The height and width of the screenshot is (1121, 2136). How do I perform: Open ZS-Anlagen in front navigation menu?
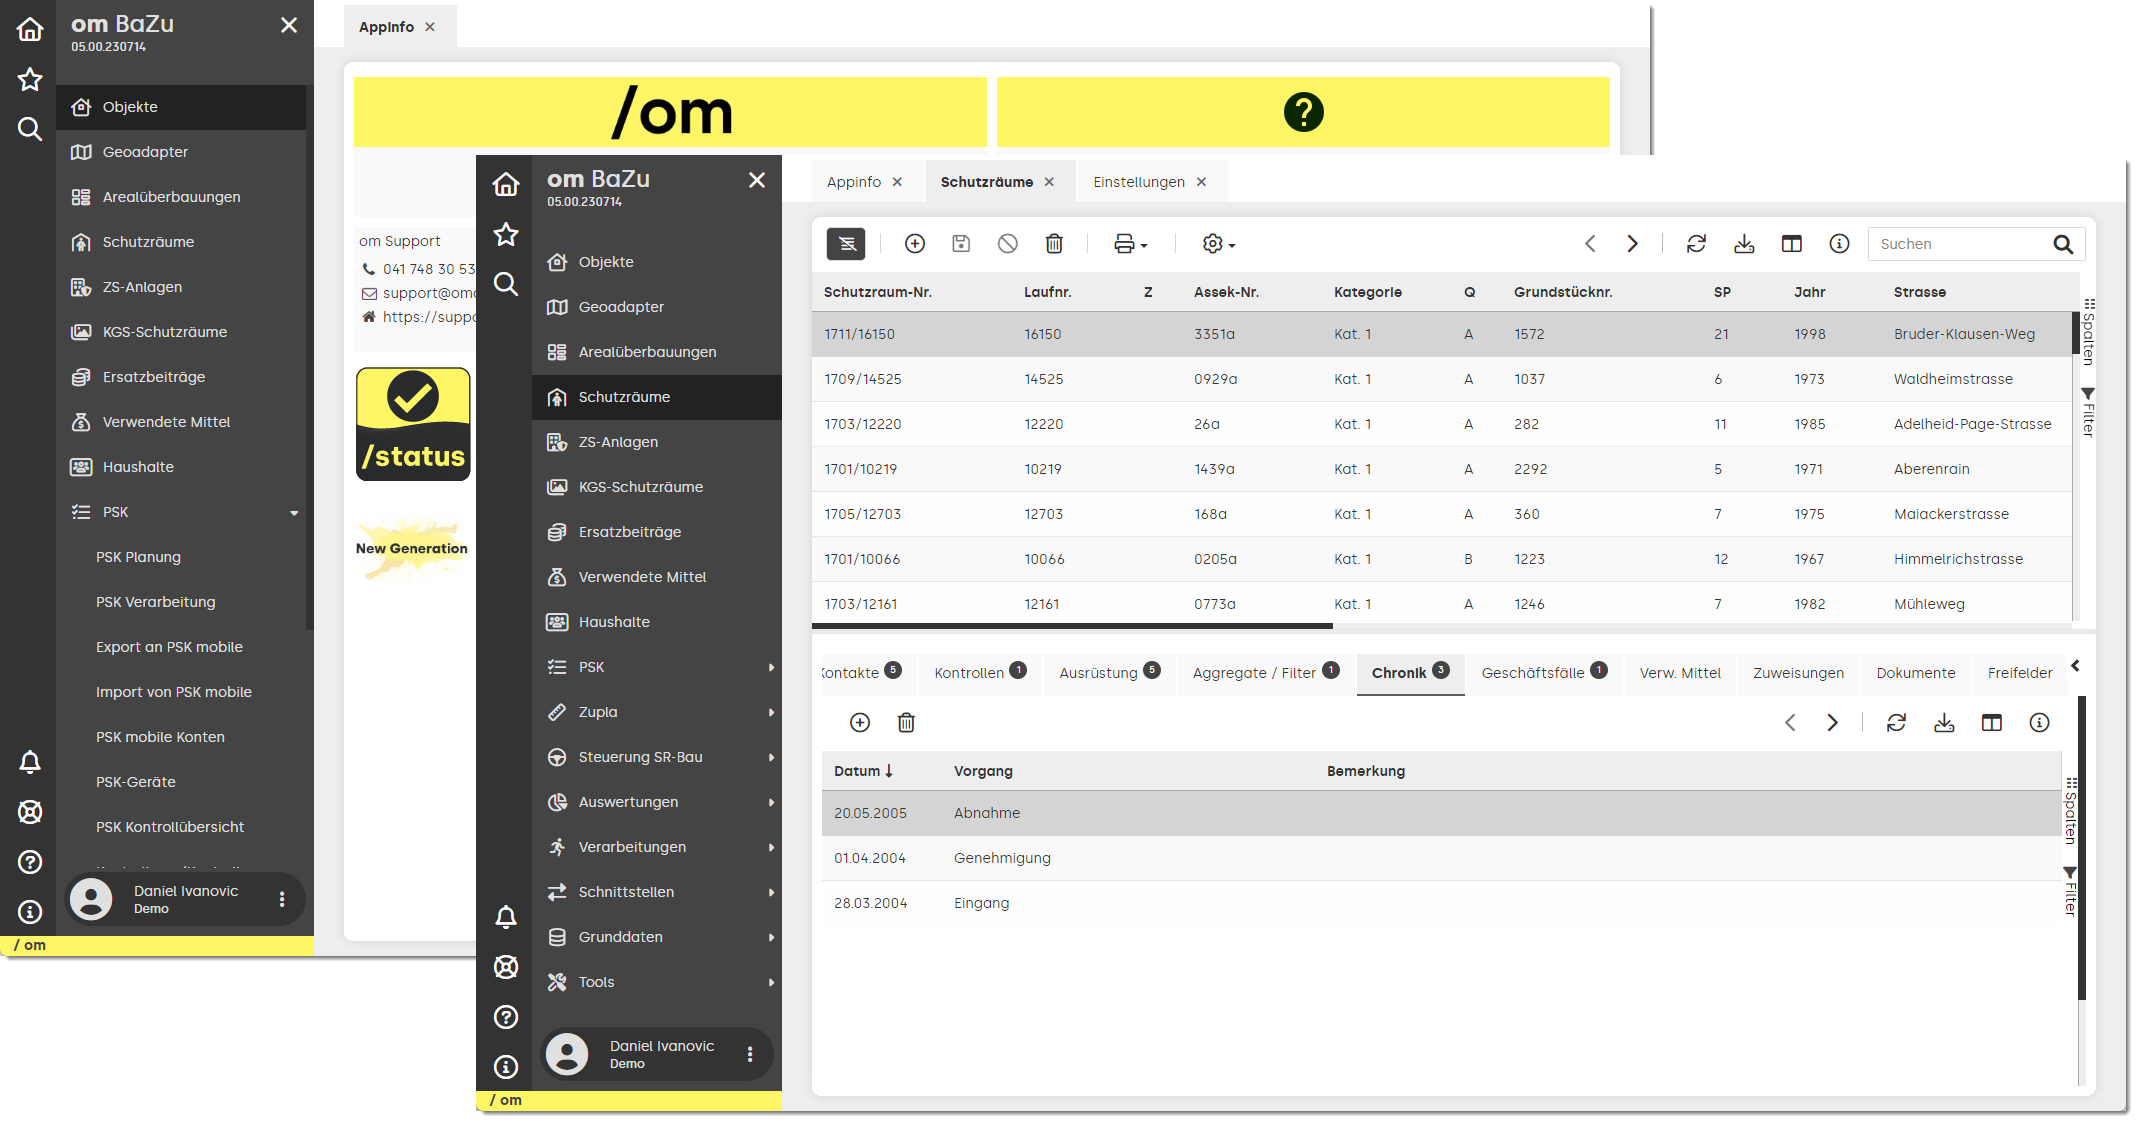[618, 442]
